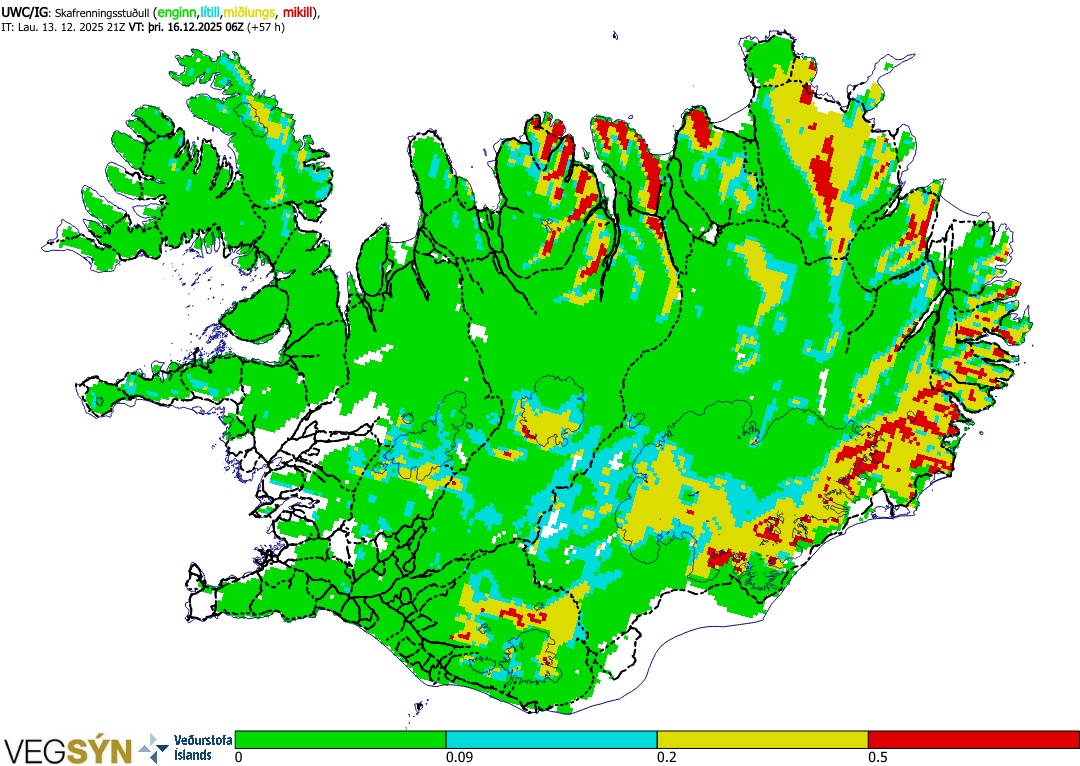
Task: Click the scale value "0" under the green bar
Action: point(238,758)
